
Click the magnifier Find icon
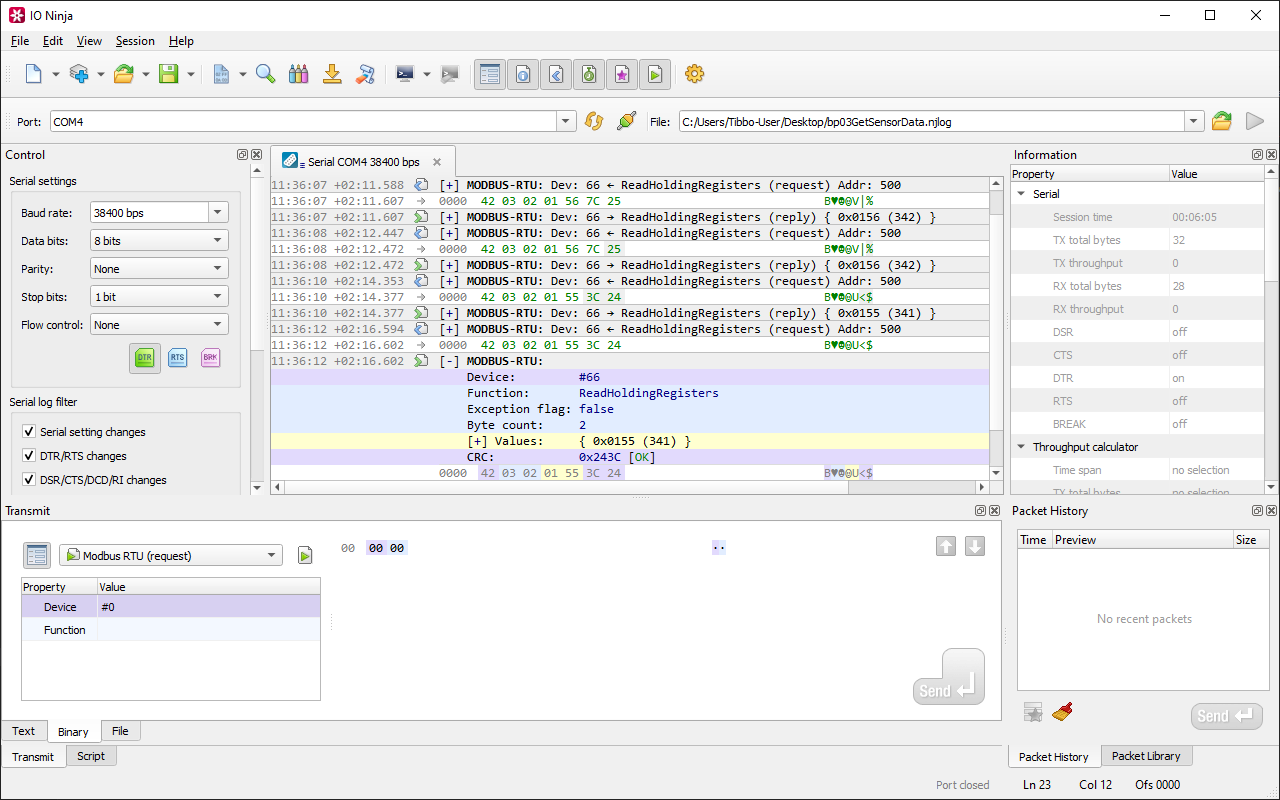[x=265, y=74]
